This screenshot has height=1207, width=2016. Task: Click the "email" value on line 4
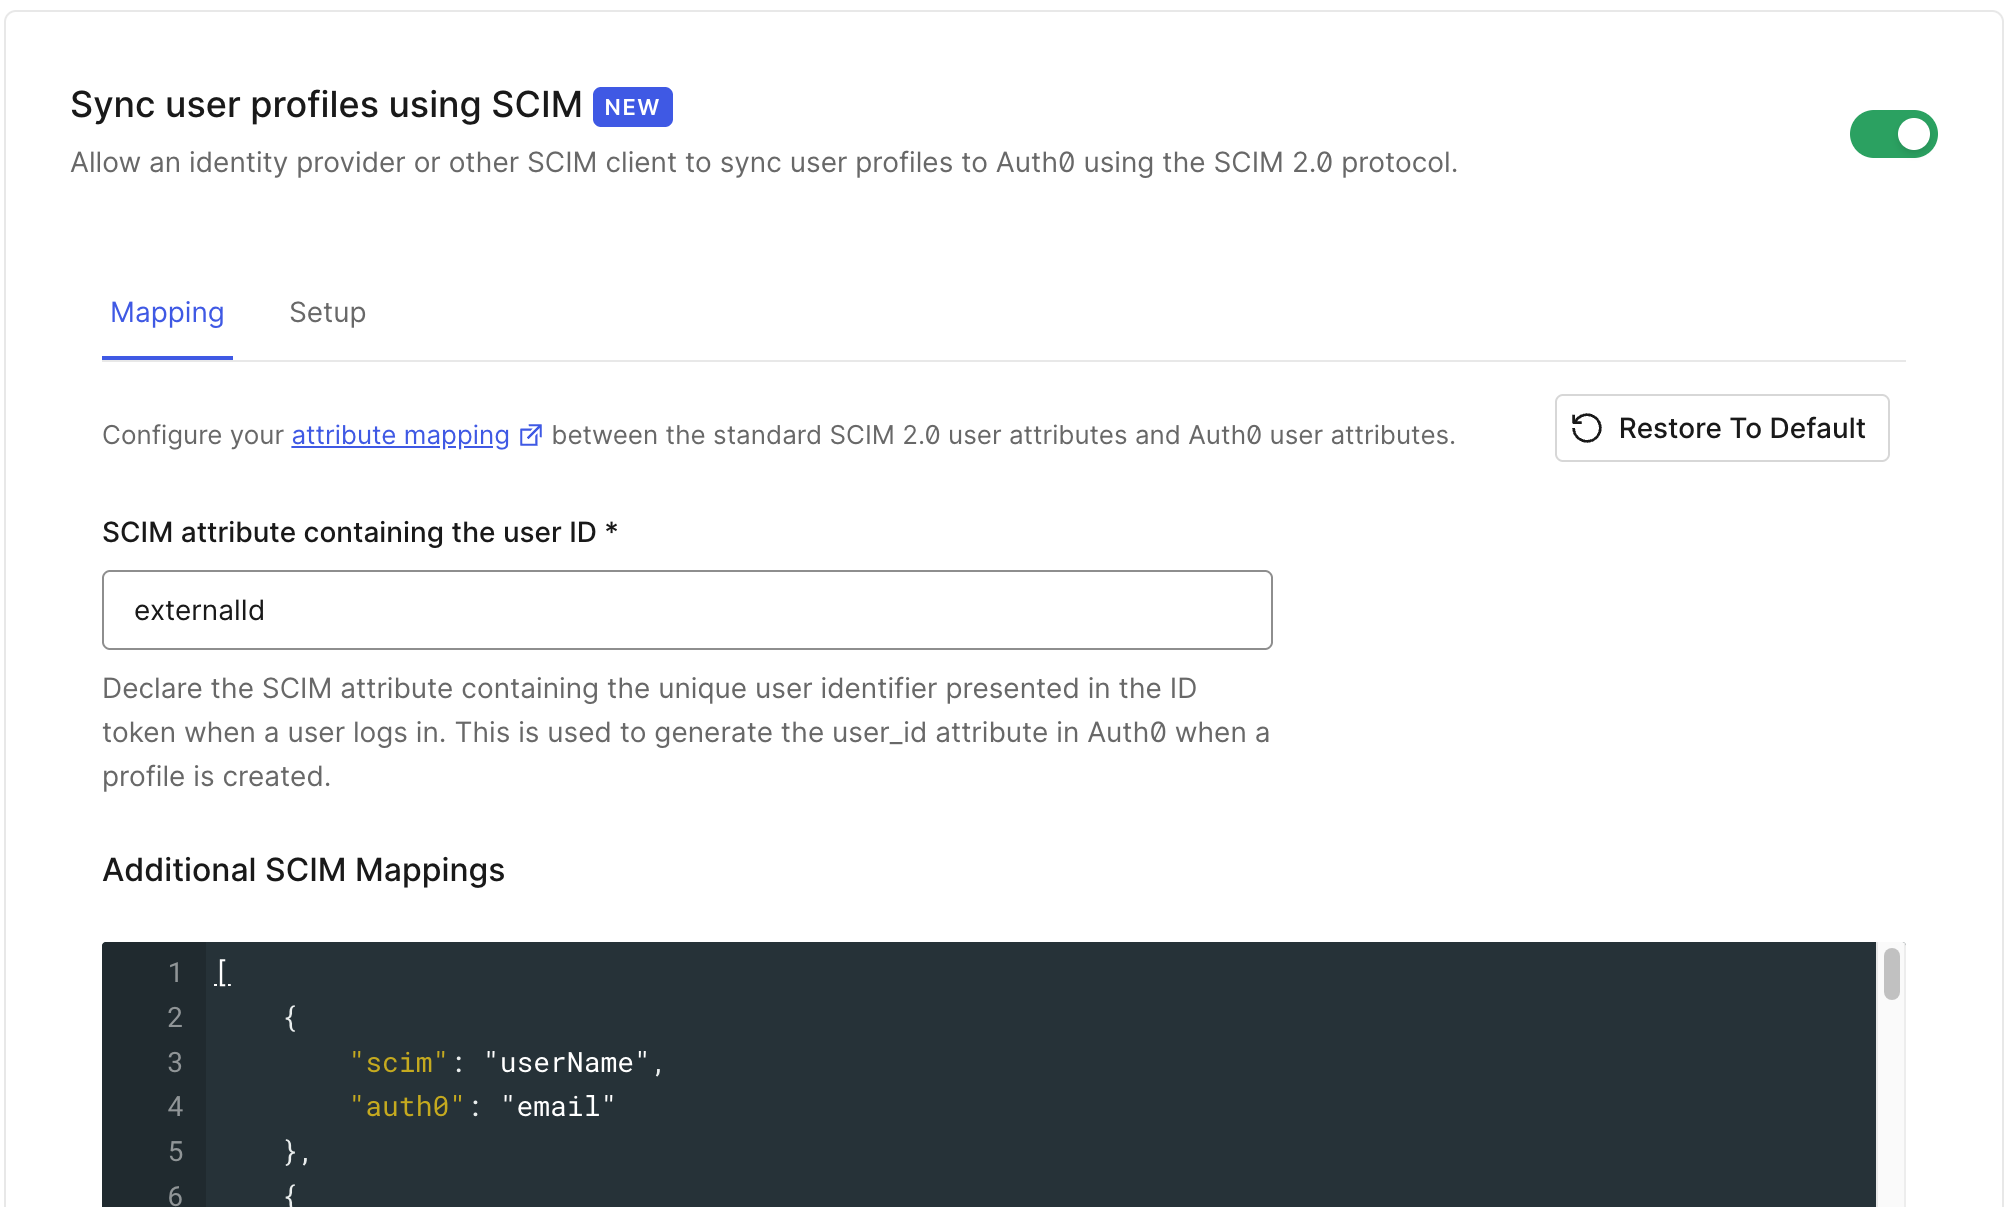point(558,1107)
